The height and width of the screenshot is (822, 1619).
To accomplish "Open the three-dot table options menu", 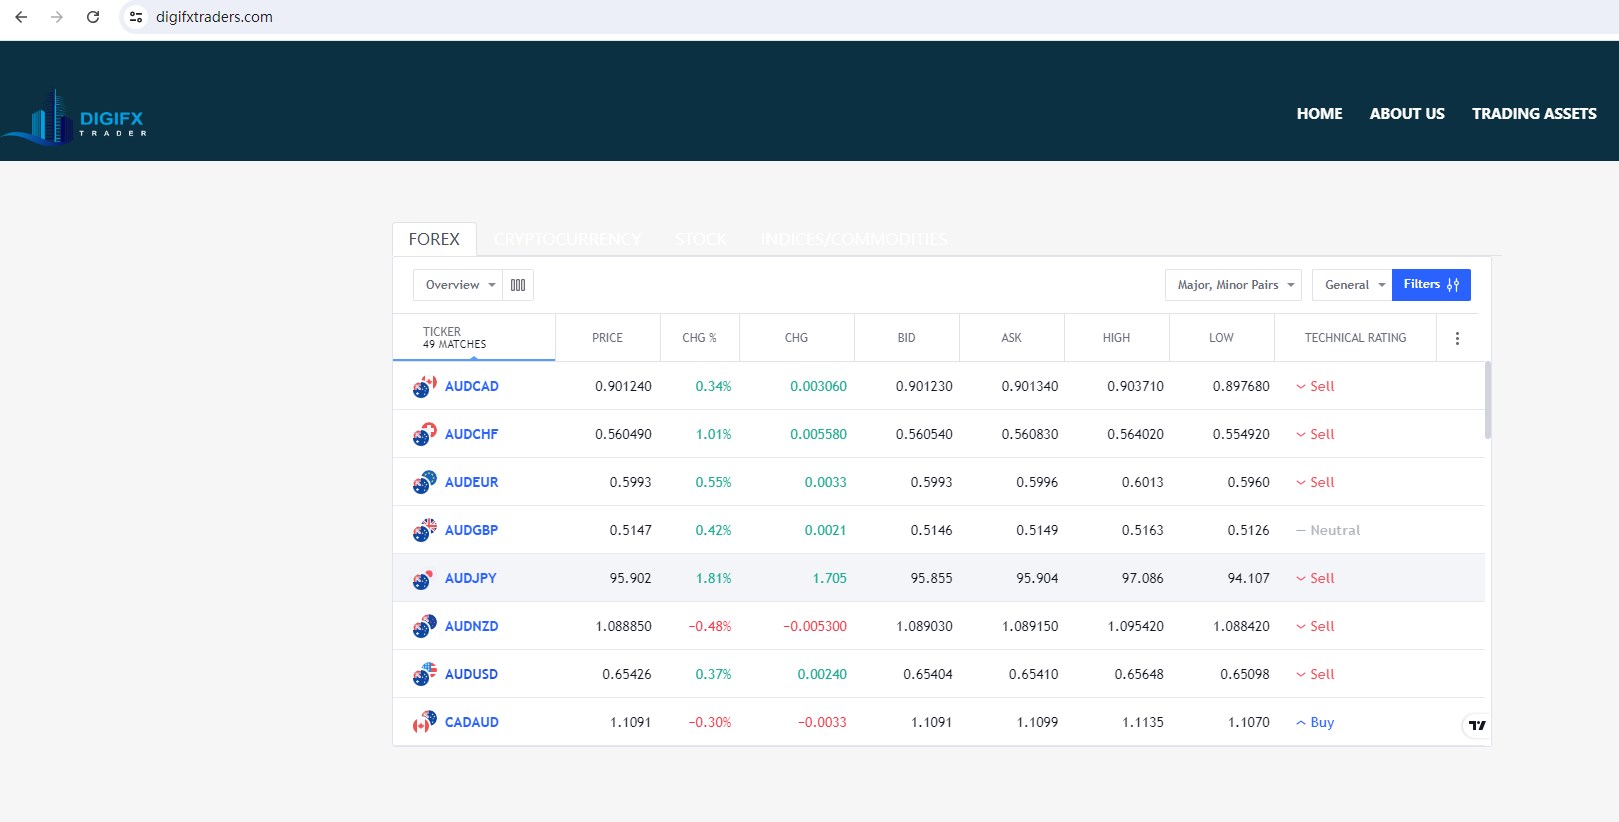I will (x=1457, y=338).
